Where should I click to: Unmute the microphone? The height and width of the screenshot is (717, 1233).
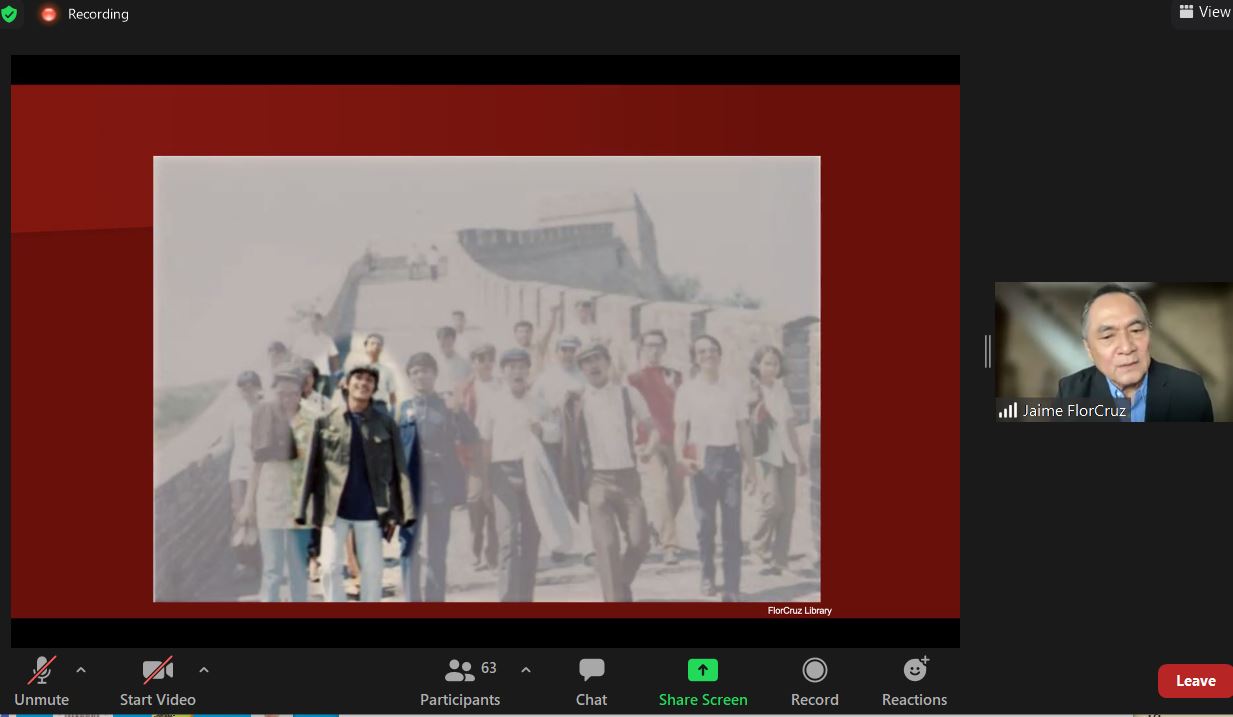point(42,683)
